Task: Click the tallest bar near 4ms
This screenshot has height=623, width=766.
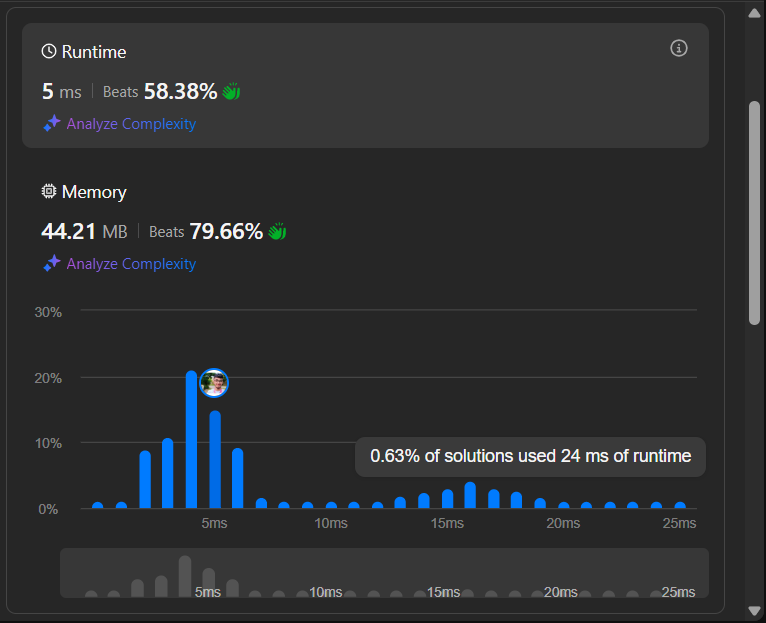Action: [x=192, y=439]
